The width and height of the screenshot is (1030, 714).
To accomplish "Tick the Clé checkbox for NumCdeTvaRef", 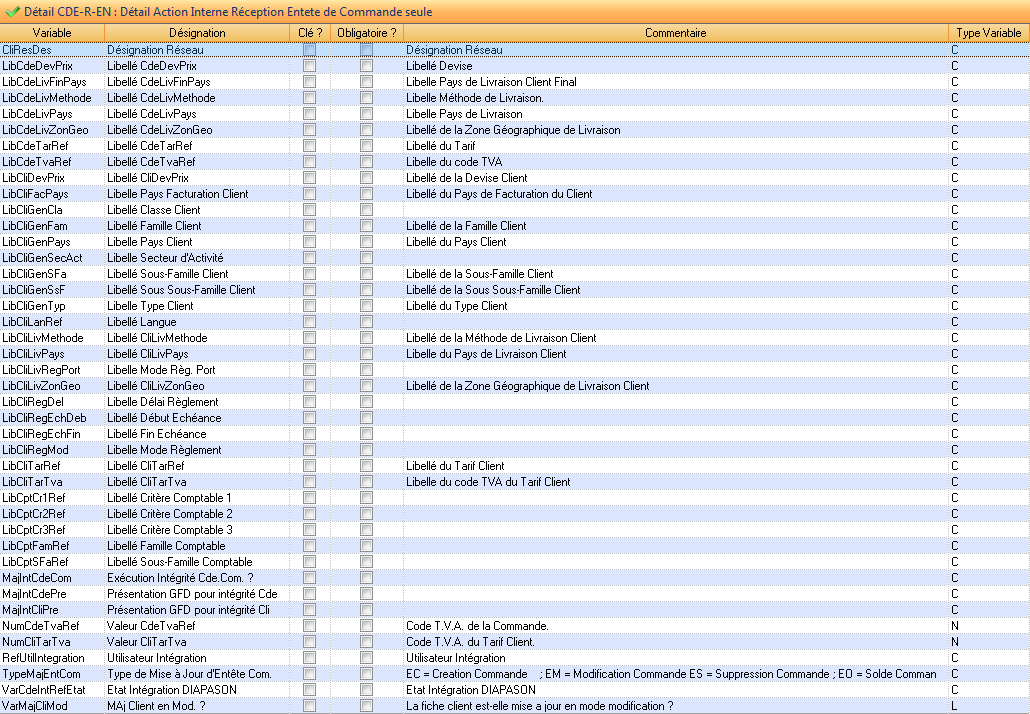I will coord(310,626).
